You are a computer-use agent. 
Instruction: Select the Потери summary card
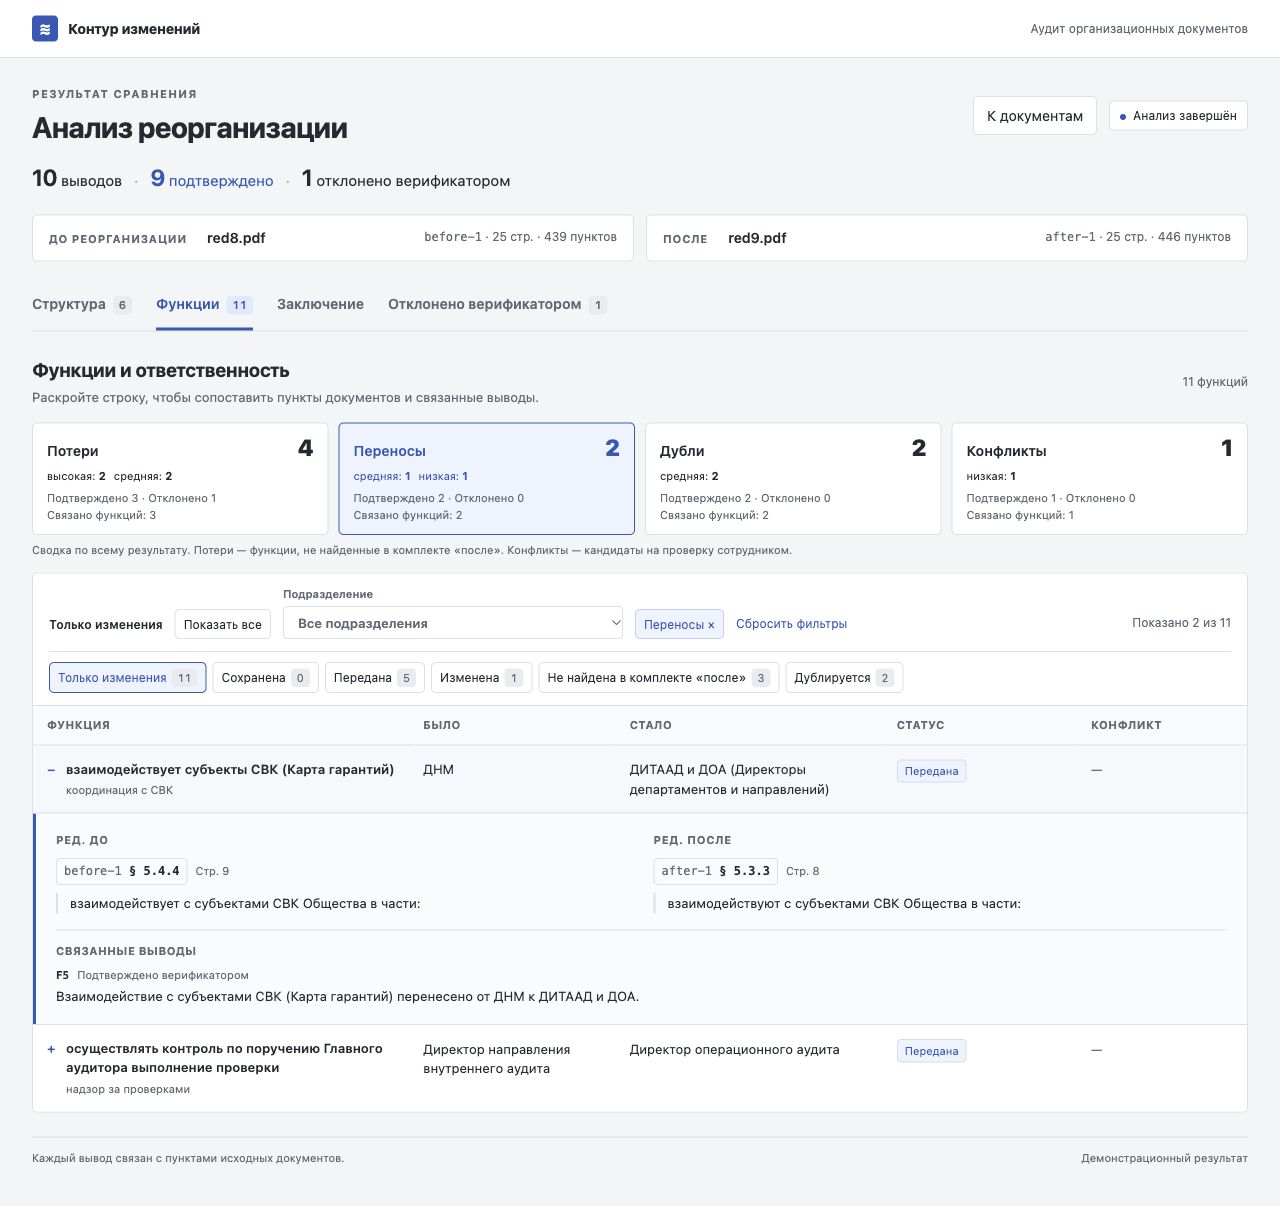point(180,479)
